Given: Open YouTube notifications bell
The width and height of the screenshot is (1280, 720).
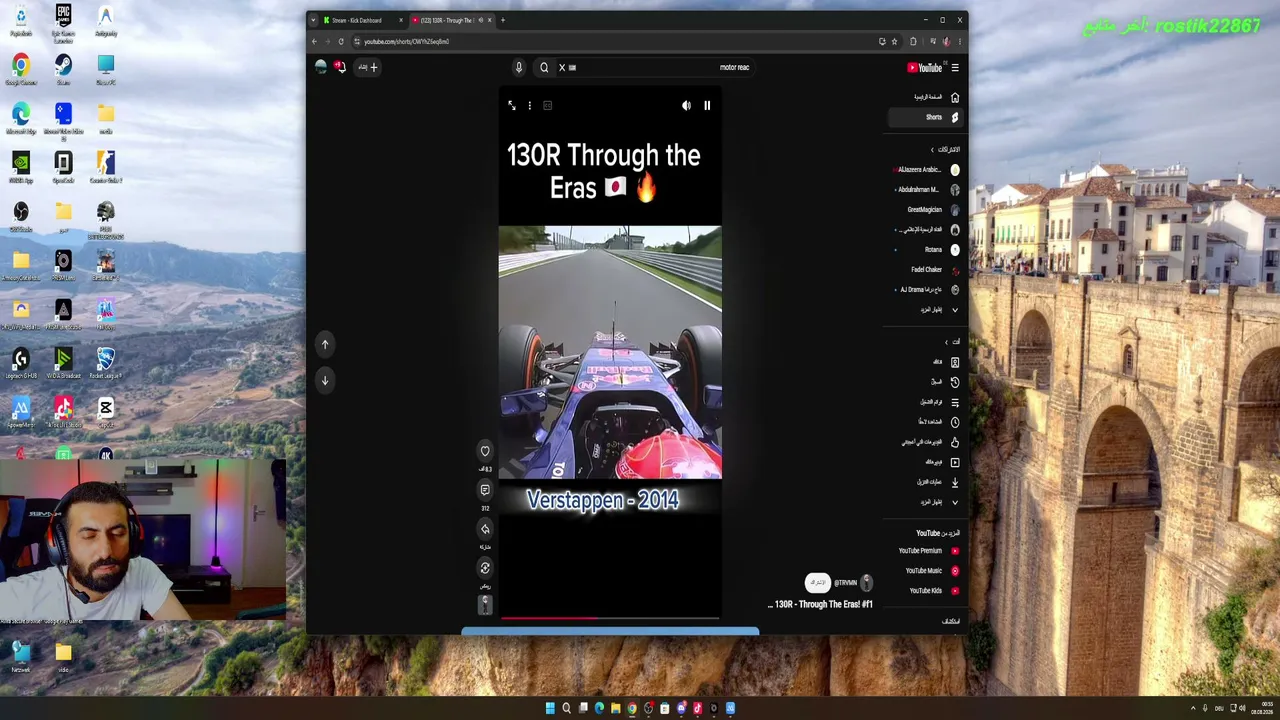Looking at the screenshot, I should pyautogui.click(x=340, y=67).
